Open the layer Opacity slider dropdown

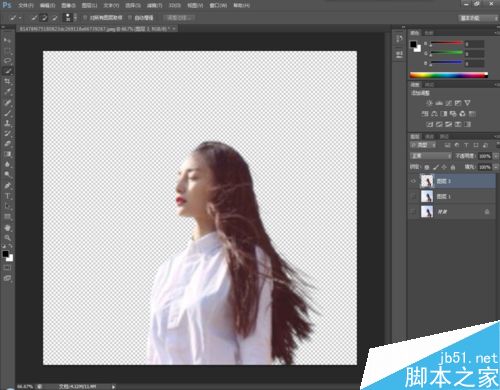(496, 156)
